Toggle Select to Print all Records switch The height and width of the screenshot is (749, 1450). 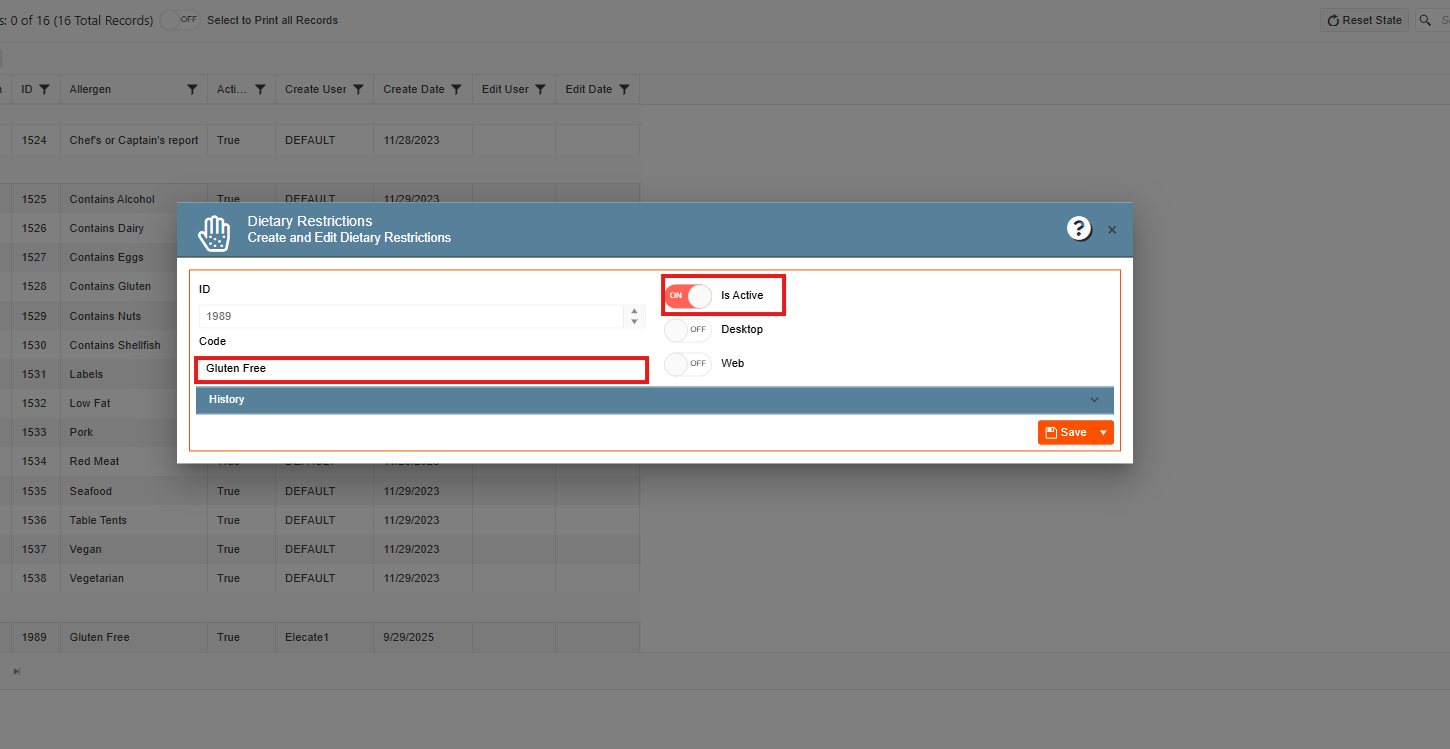[x=180, y=20]
